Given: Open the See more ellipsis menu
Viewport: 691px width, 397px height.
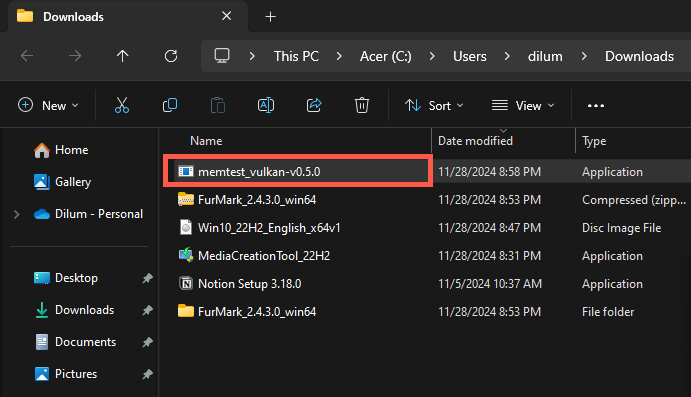Looking at the screenshot, I should tap(596, 105).
